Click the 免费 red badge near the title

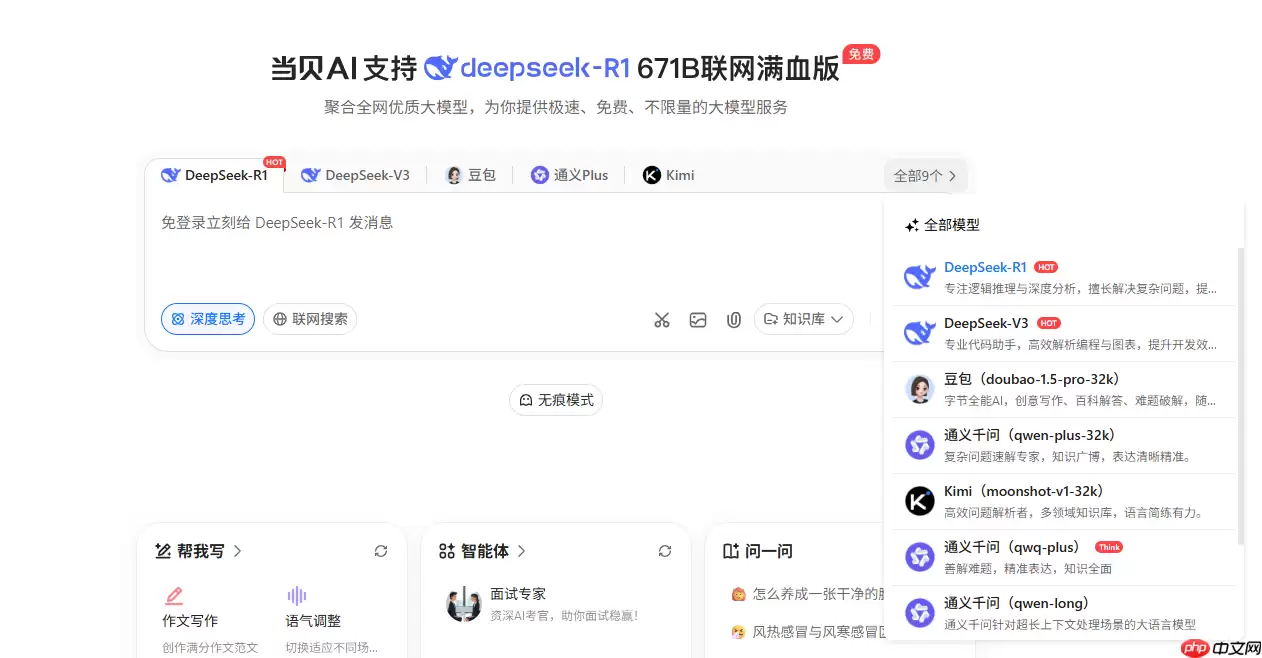pos(860,55)
